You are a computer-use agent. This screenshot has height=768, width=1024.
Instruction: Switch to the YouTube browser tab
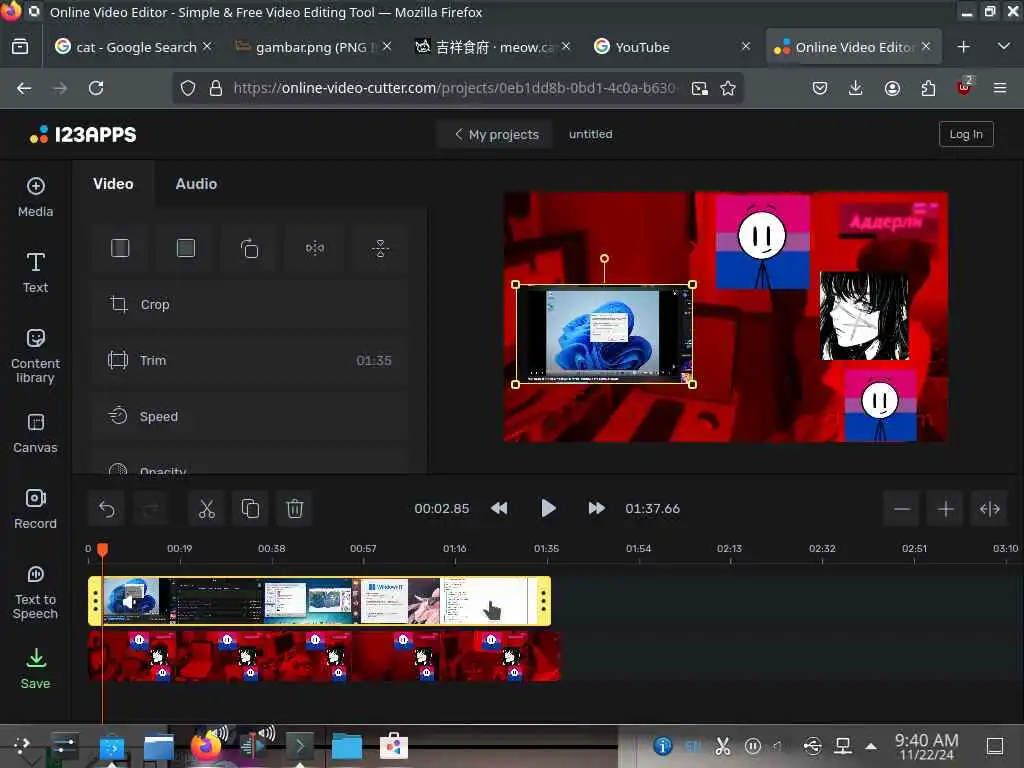coord(671,47)
